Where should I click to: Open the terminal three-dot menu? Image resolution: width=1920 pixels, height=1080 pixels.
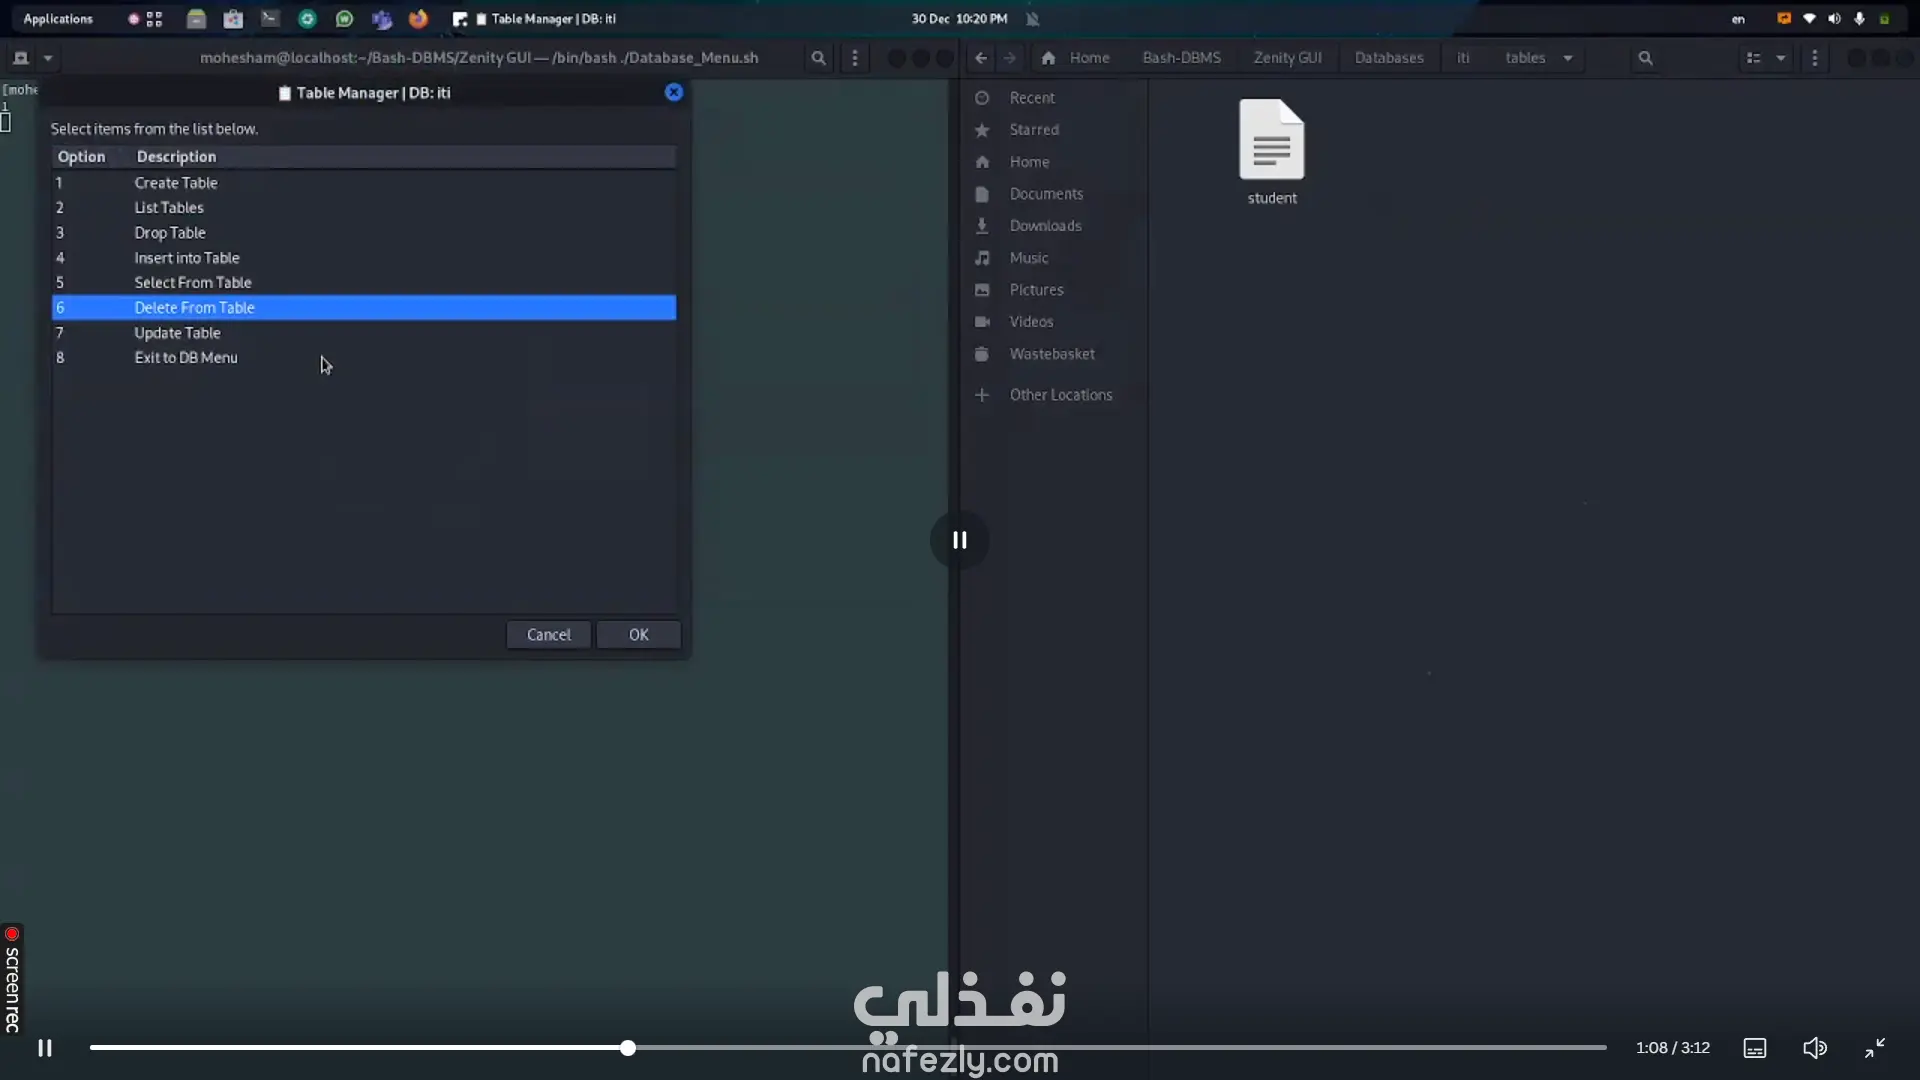(854, 58)
